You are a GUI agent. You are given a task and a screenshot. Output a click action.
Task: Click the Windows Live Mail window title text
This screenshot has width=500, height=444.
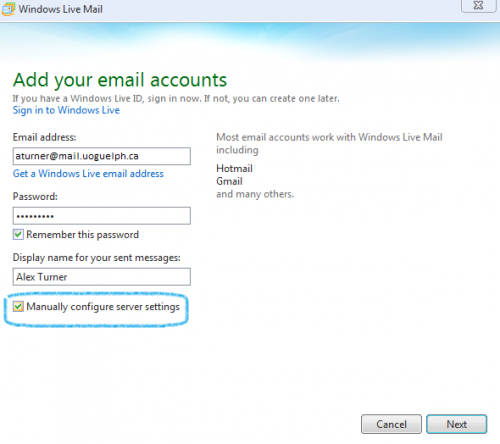pyautogui.click(x=61, y=9)
